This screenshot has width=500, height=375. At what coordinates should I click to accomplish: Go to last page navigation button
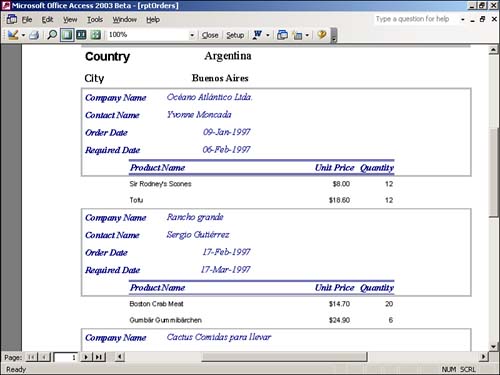[99, 357]
